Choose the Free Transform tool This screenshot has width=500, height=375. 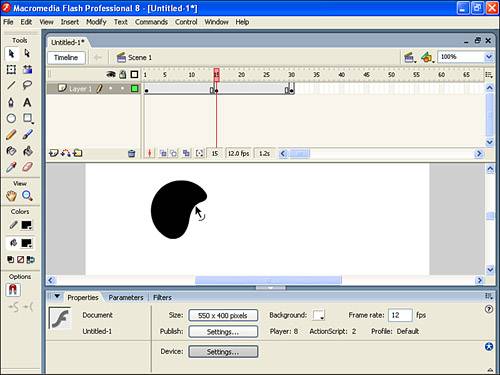click(11, 69)
